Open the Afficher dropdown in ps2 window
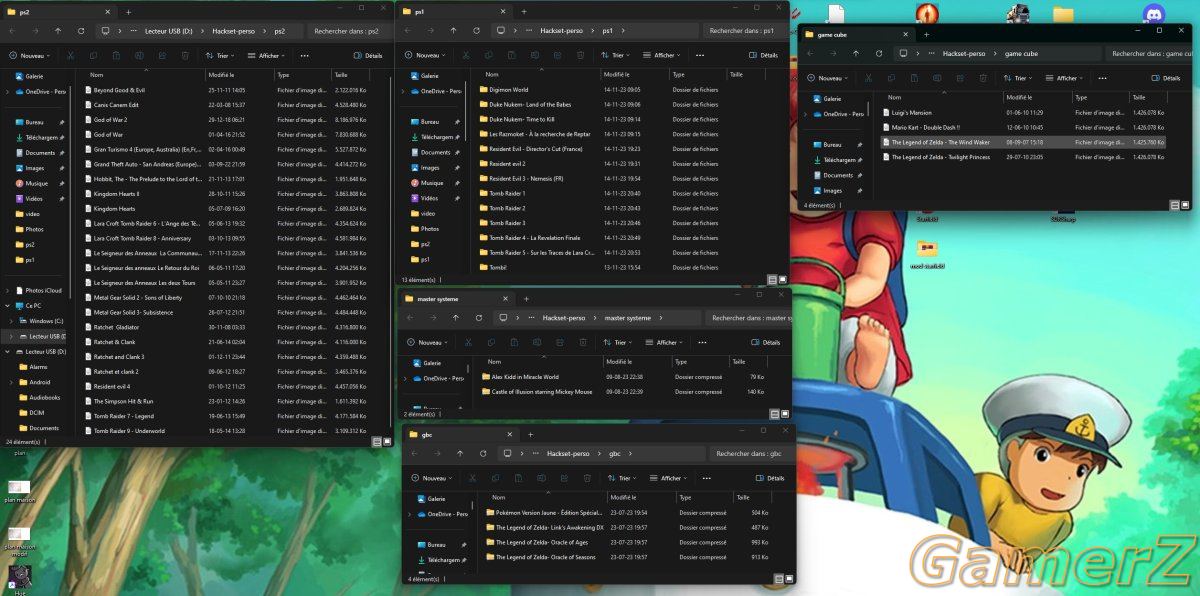 pos(265,56)
